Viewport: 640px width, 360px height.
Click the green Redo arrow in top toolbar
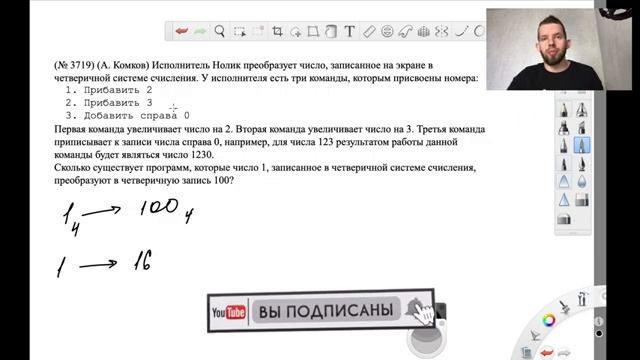click(200, 31)
